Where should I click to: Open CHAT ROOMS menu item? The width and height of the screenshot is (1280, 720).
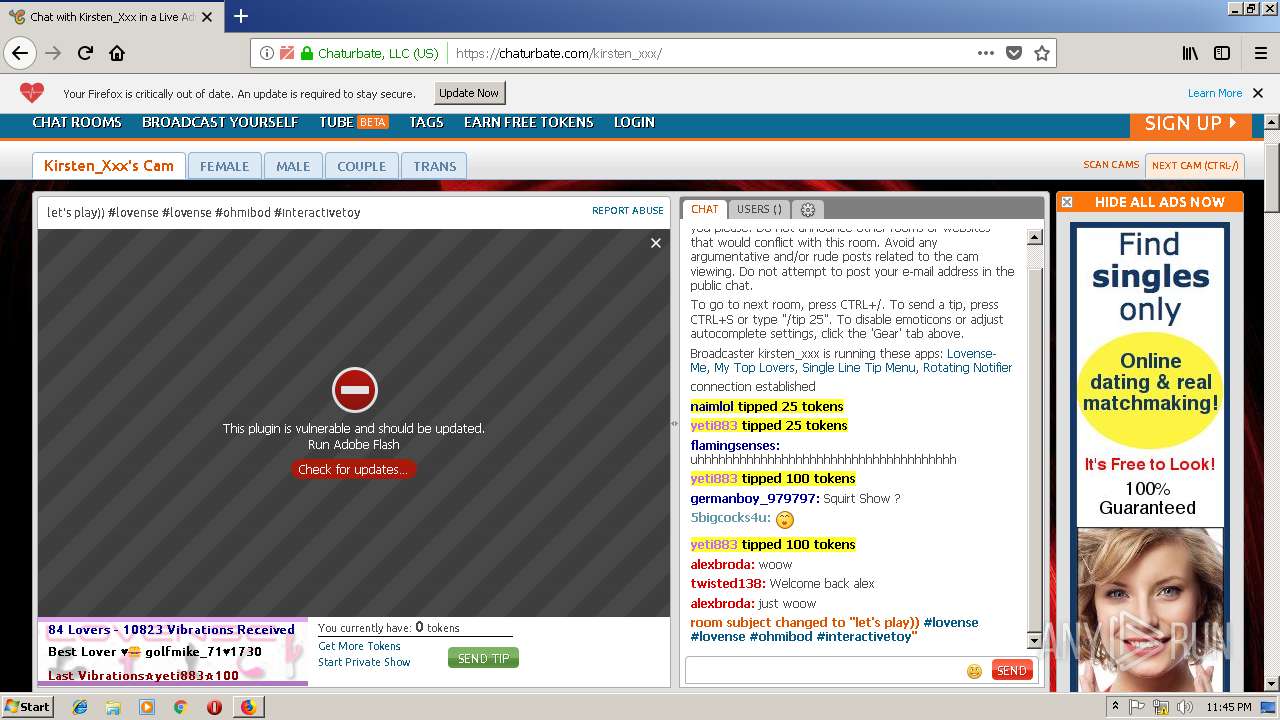click(77, 122)
